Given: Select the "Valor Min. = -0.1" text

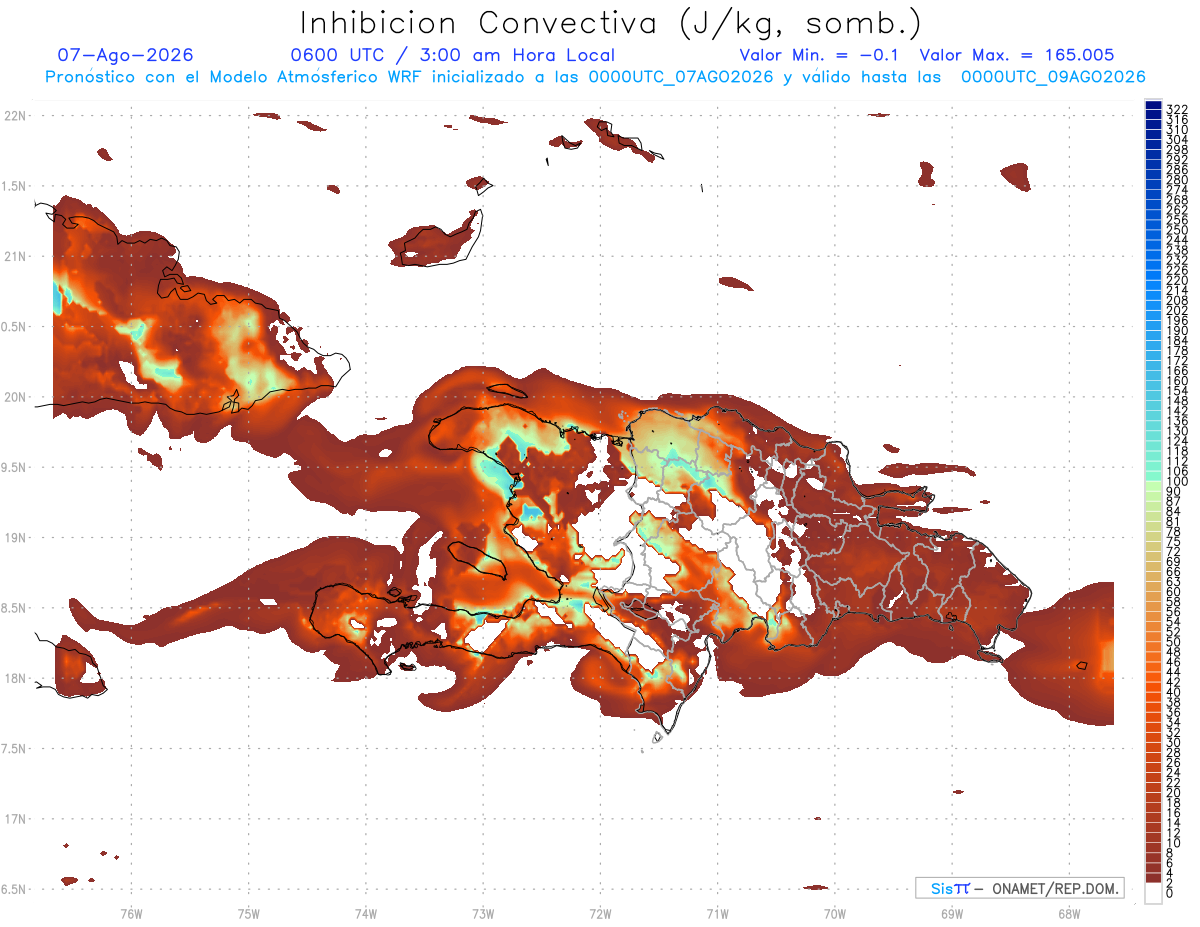Looking at the screenshot, I should (x=820, y=56).
